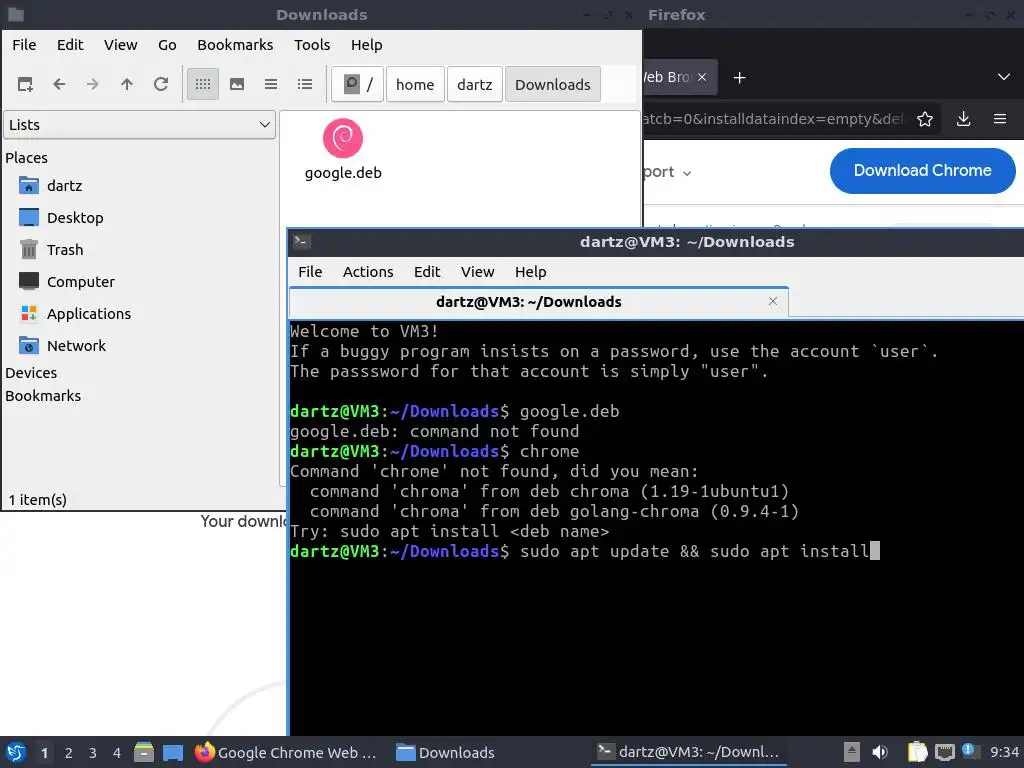Switch to detailed list view in file manager

[305, 84]
